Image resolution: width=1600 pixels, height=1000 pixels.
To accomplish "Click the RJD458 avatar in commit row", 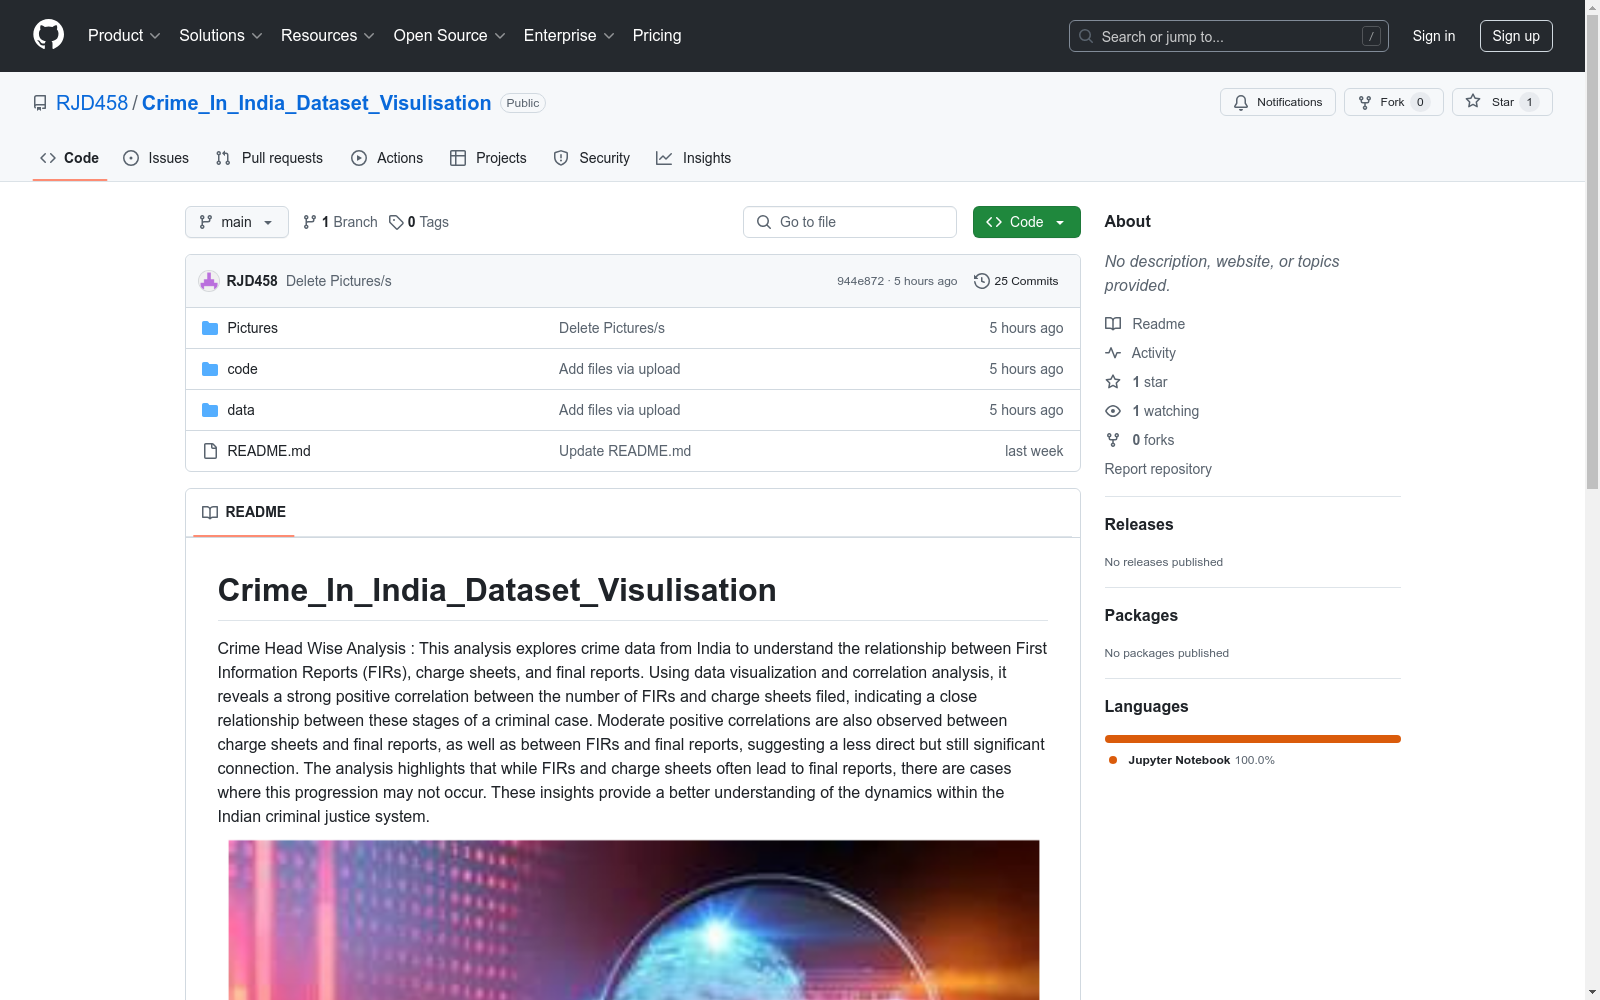I will pos(209,281).
